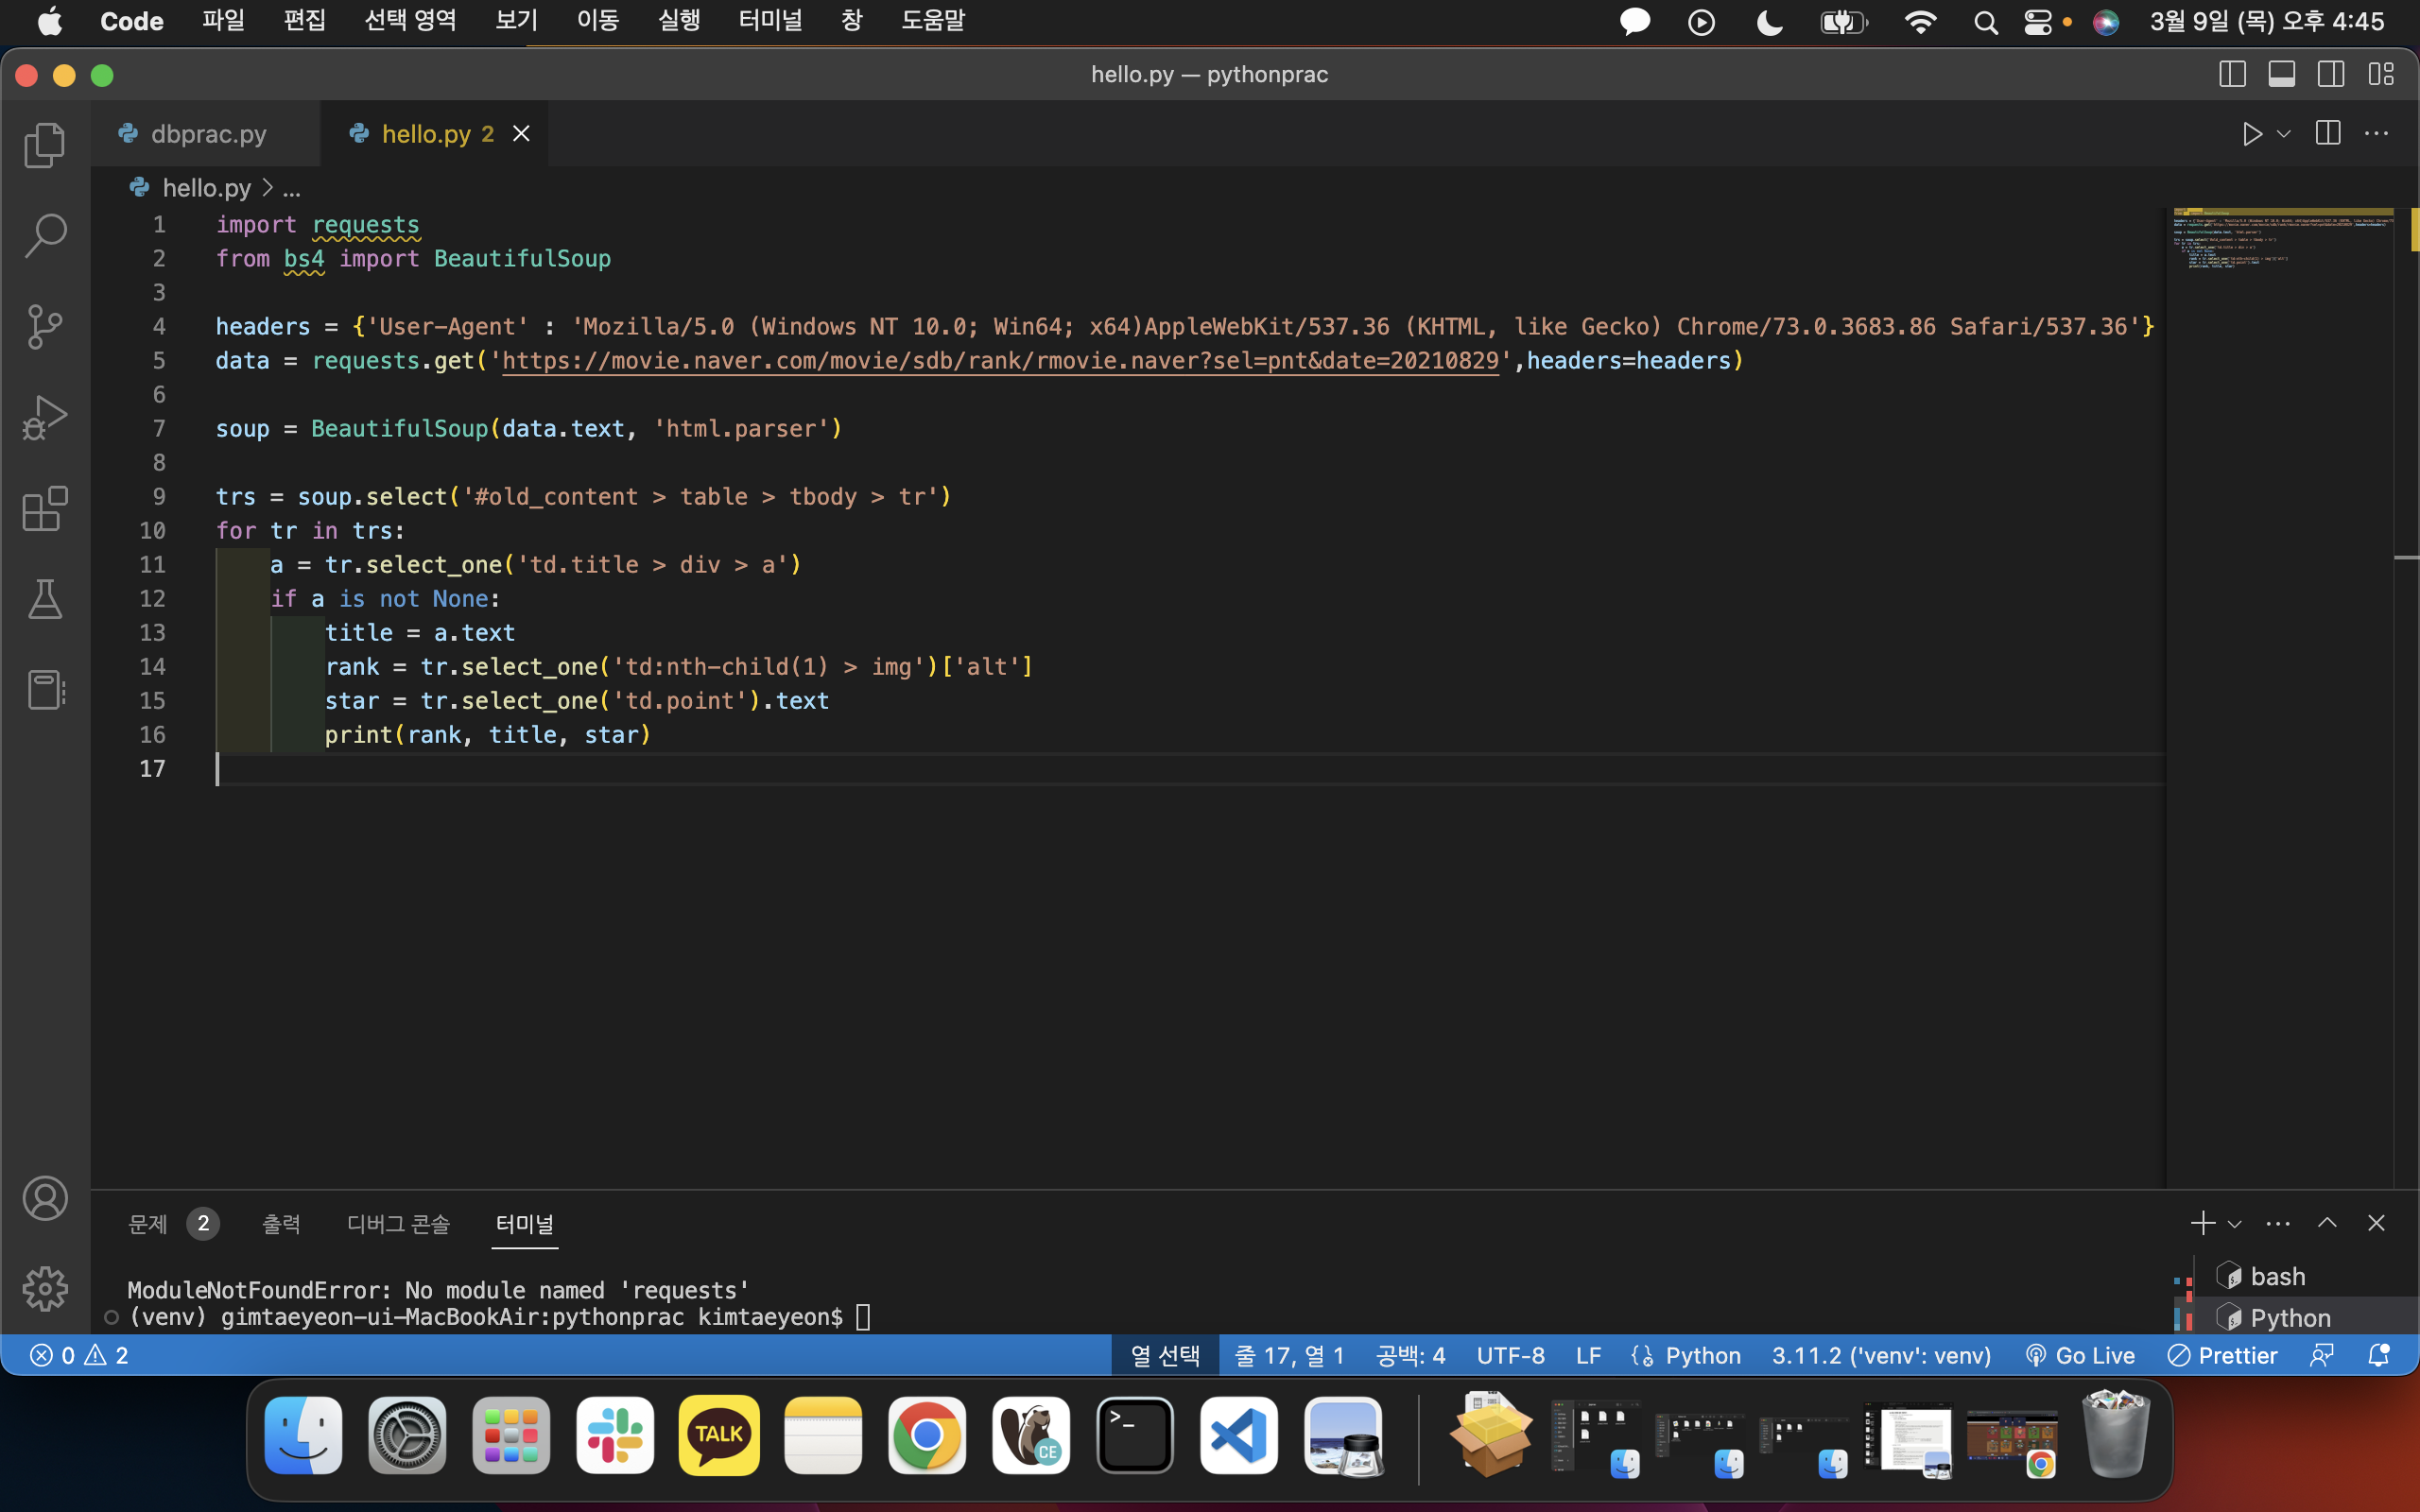Image resolution: width=2420 pixels, height=1512 pixels.
Task: Open Chrome from the Dock
Action: [926, 1436]
